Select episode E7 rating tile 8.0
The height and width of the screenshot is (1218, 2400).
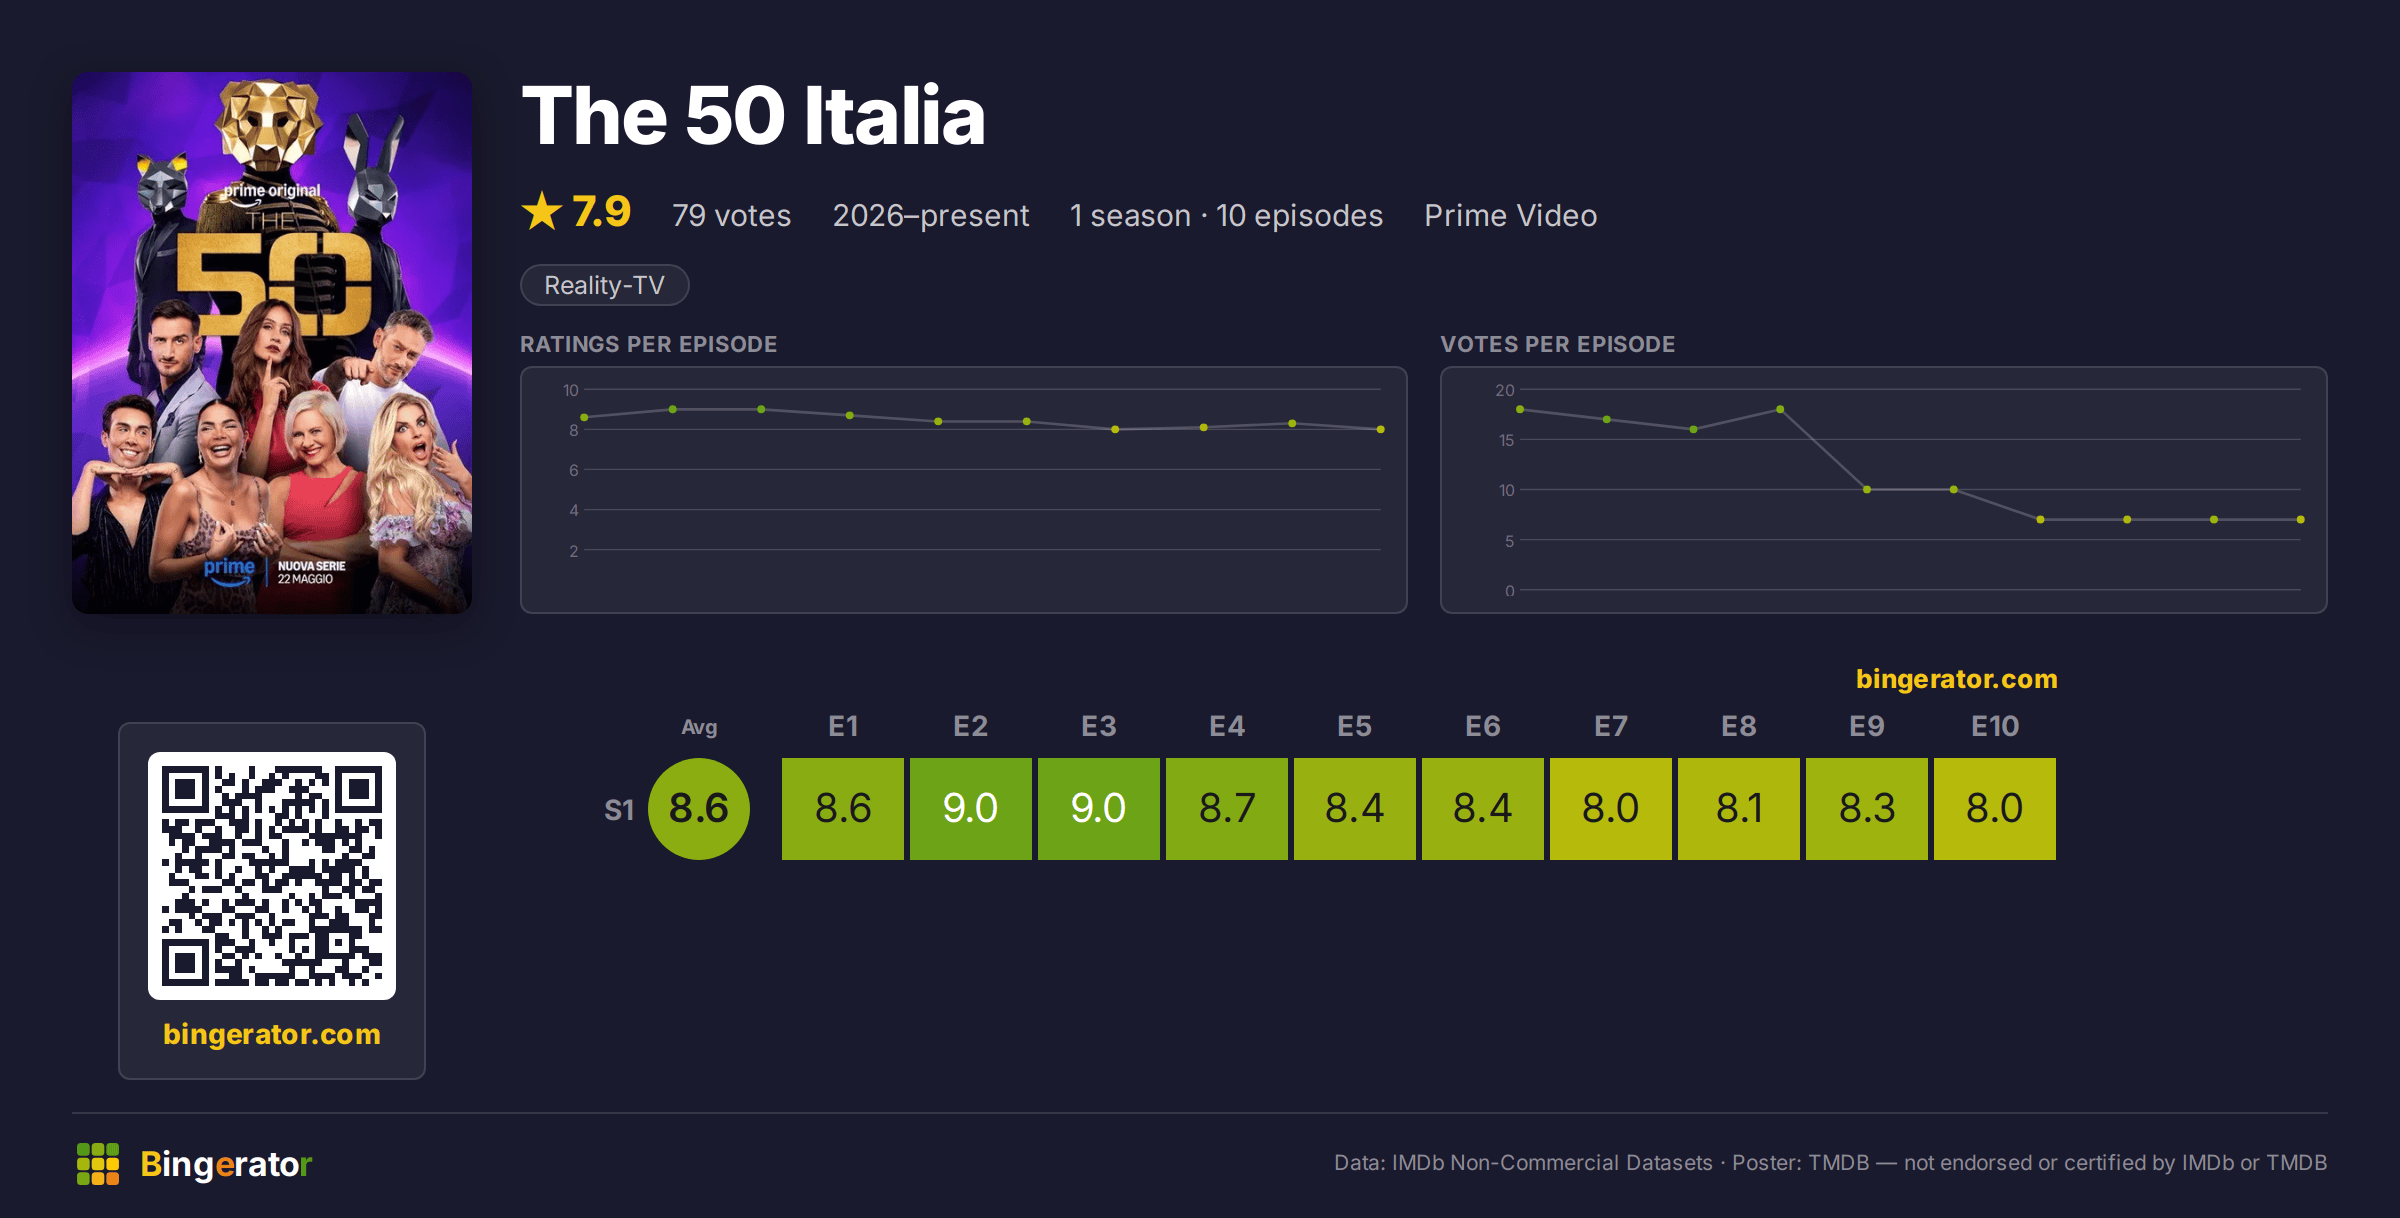[x=1611, y=808]
